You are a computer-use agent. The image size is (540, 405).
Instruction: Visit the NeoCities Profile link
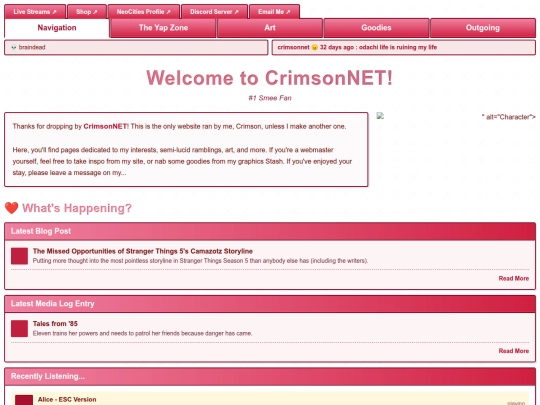144,12
